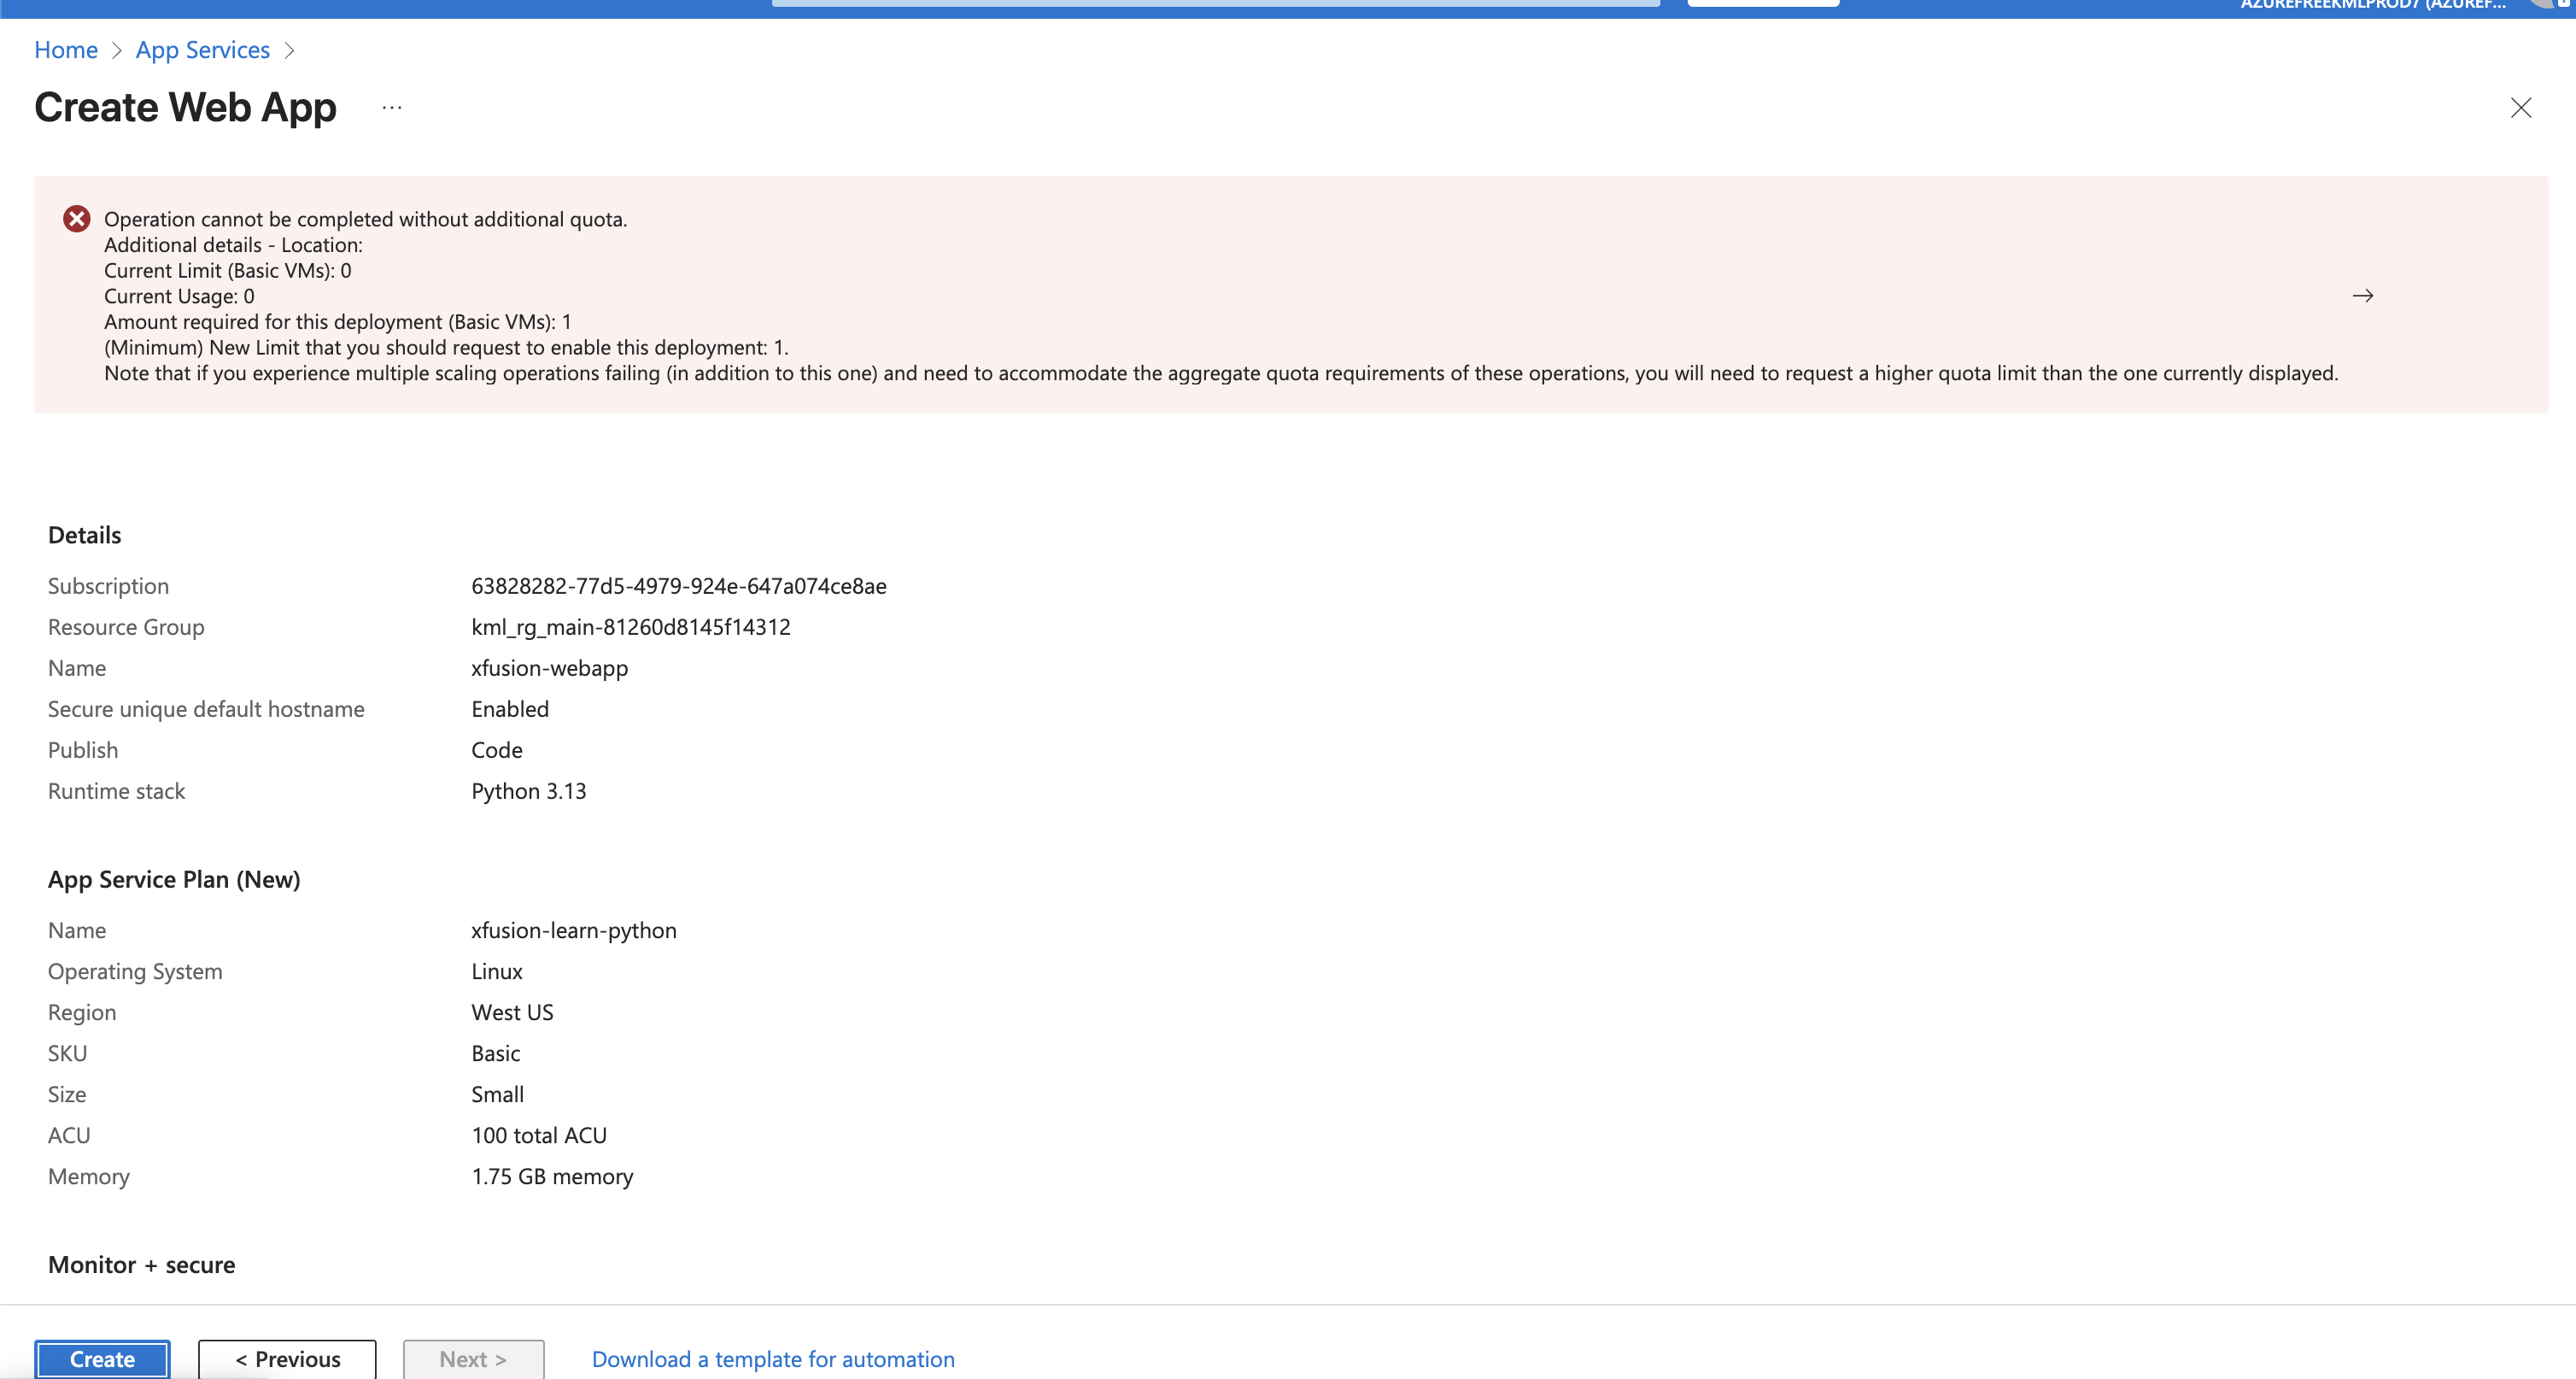Click the subscription ID value
The width and height of the screenshot is (2576, 1379).
pos(679,586)
